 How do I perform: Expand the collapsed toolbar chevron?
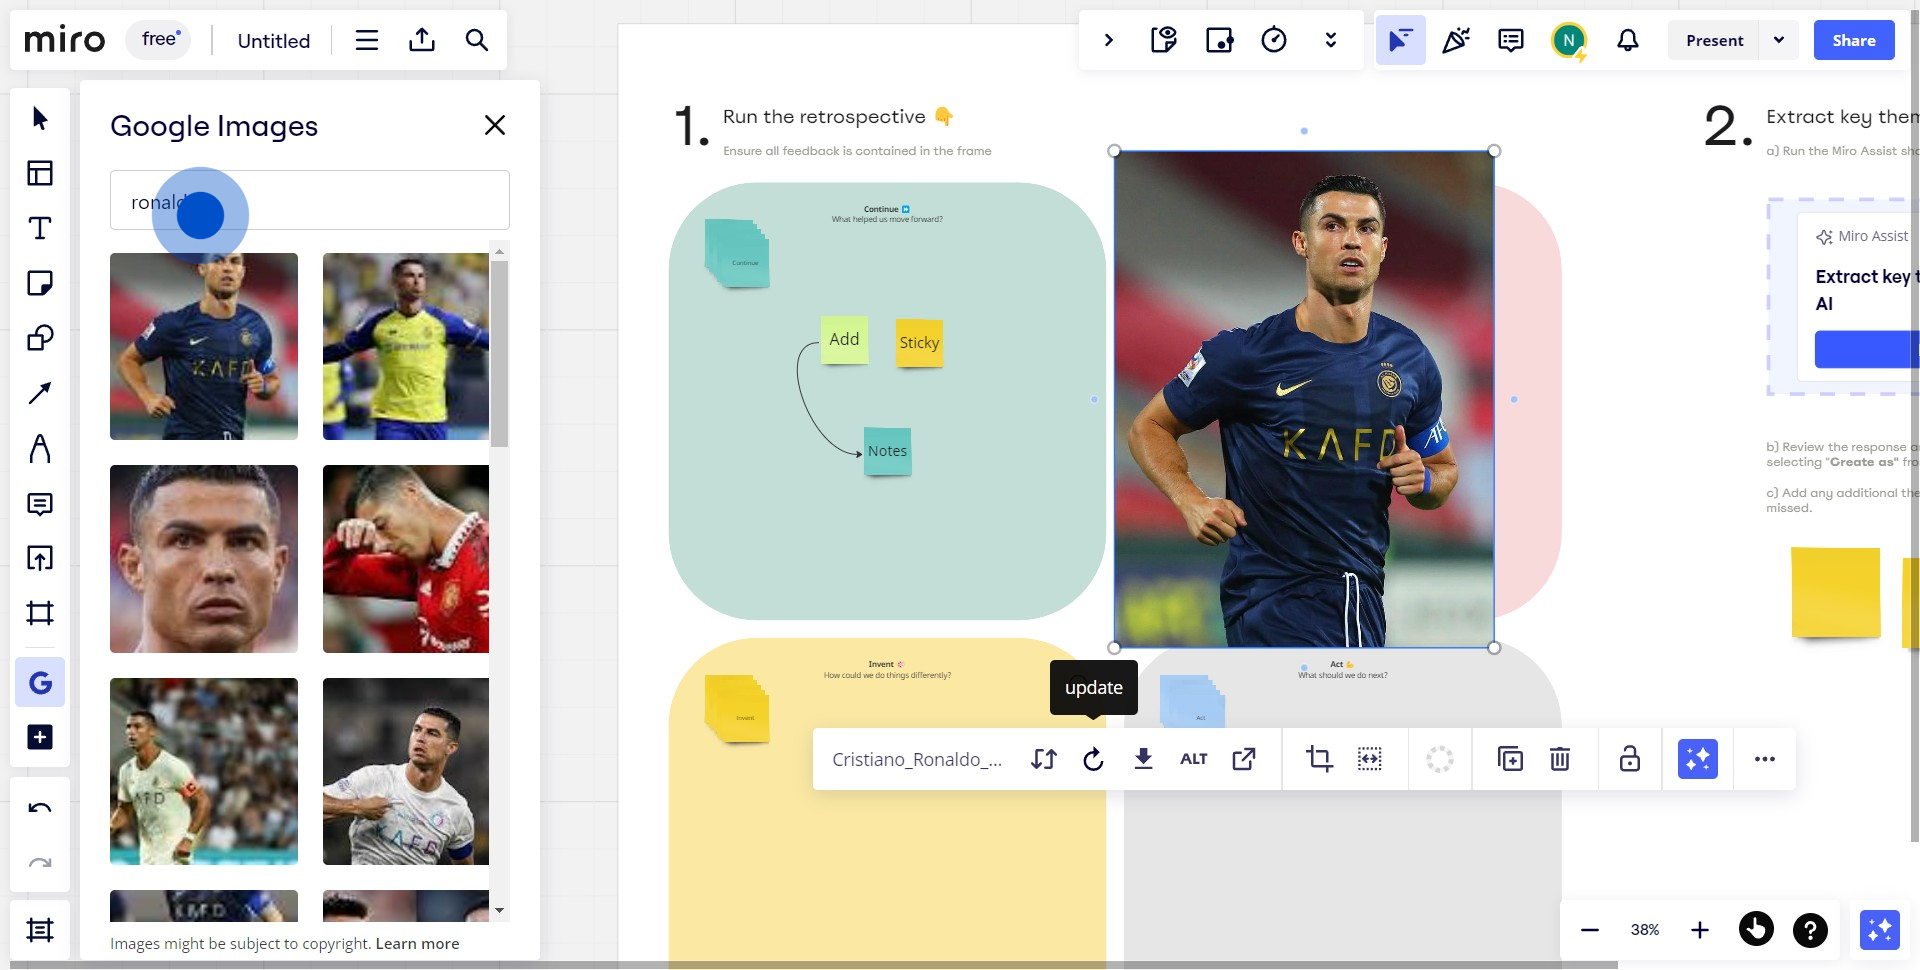[1108, 40]
